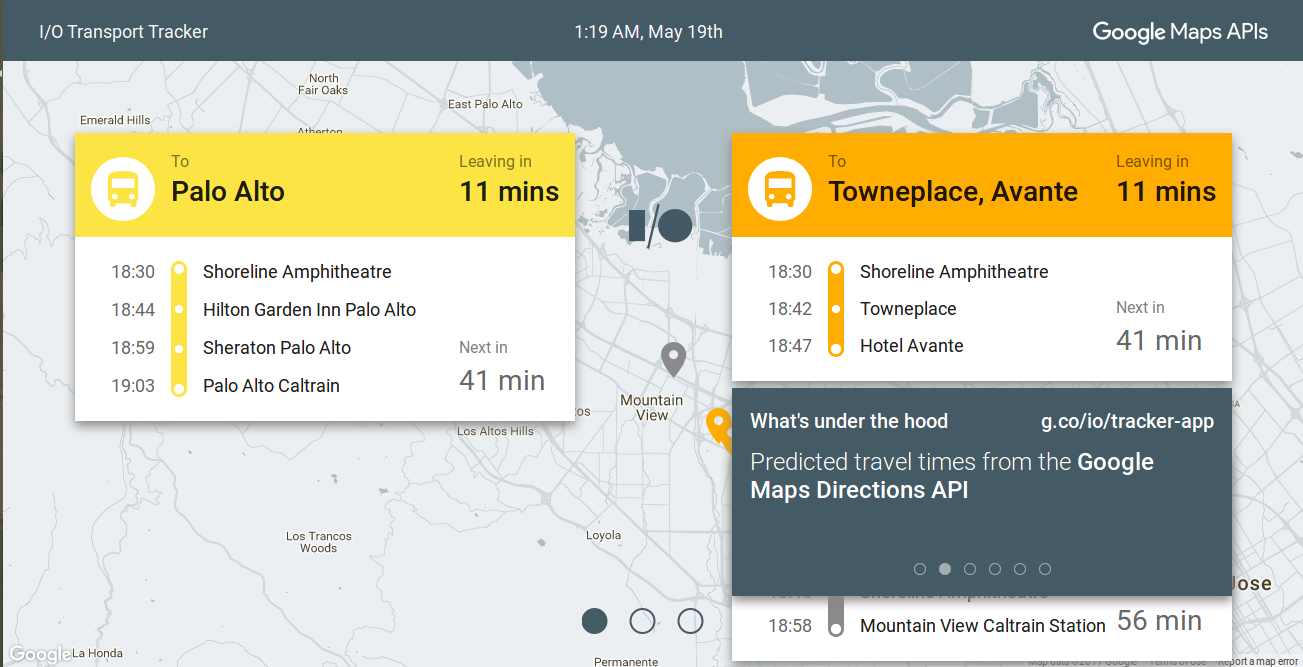Select Shoreline Amphitheatre stop in Palo Alto card

pos(297,272)
